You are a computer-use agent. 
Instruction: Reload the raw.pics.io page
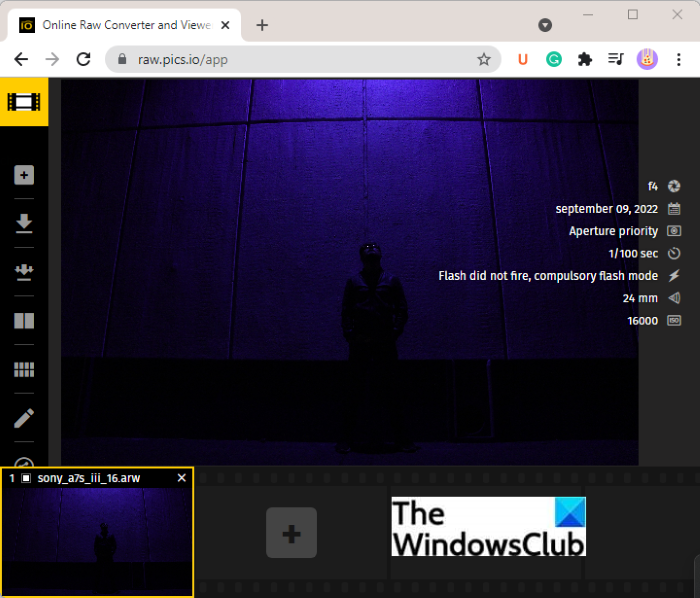coord(83,59)
